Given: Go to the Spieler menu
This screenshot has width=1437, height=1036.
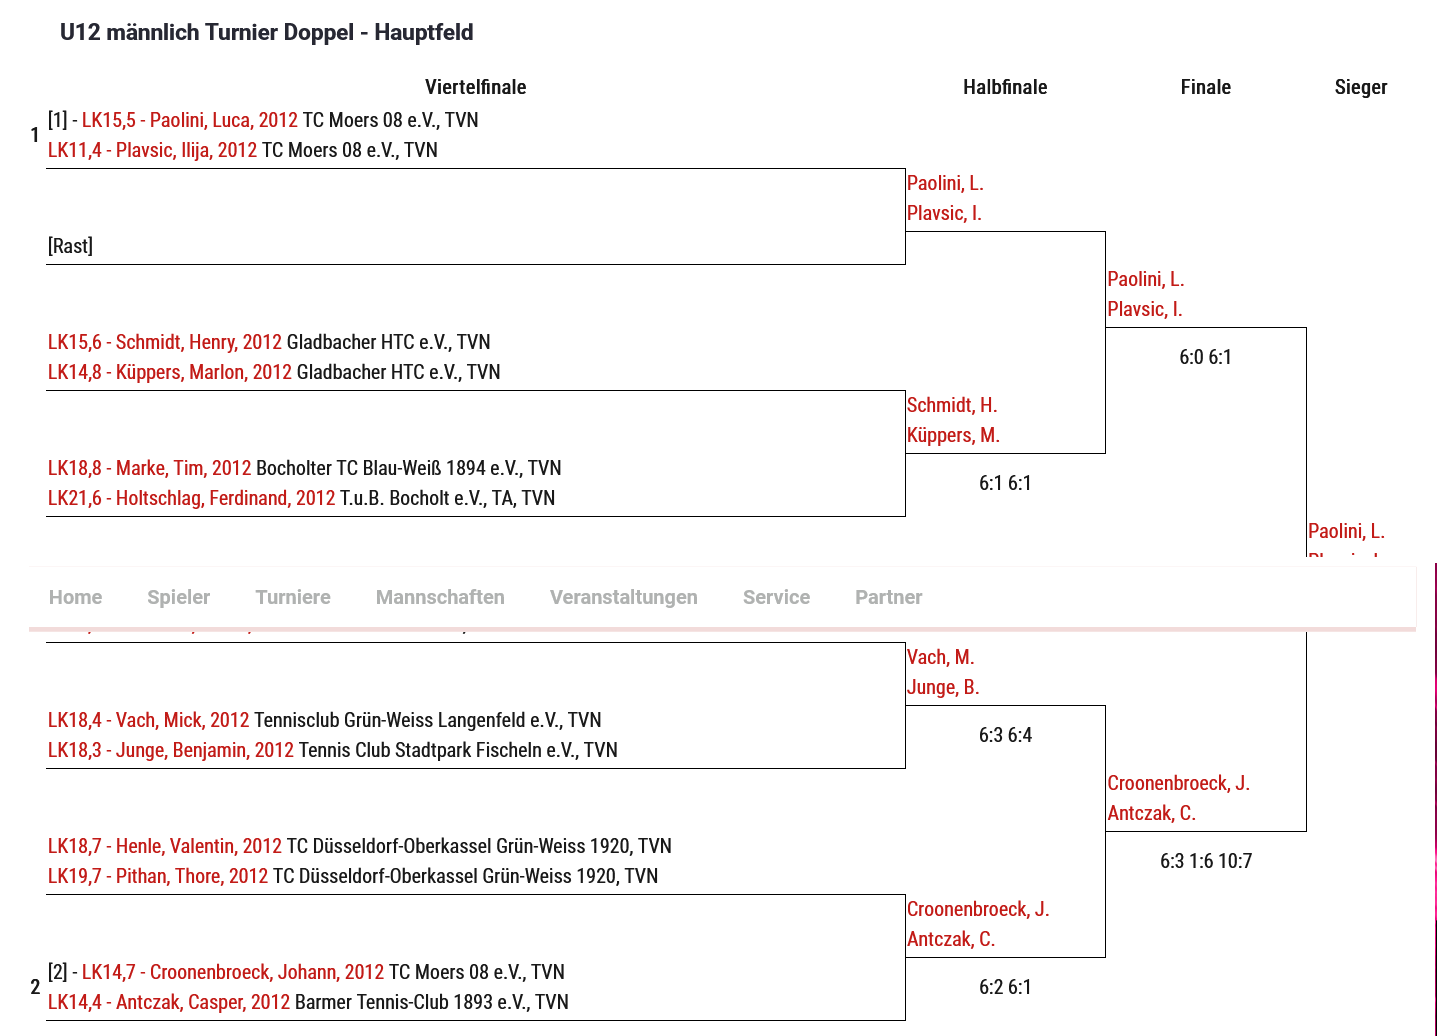Looking at the screenshot, I should coord(178,597).
